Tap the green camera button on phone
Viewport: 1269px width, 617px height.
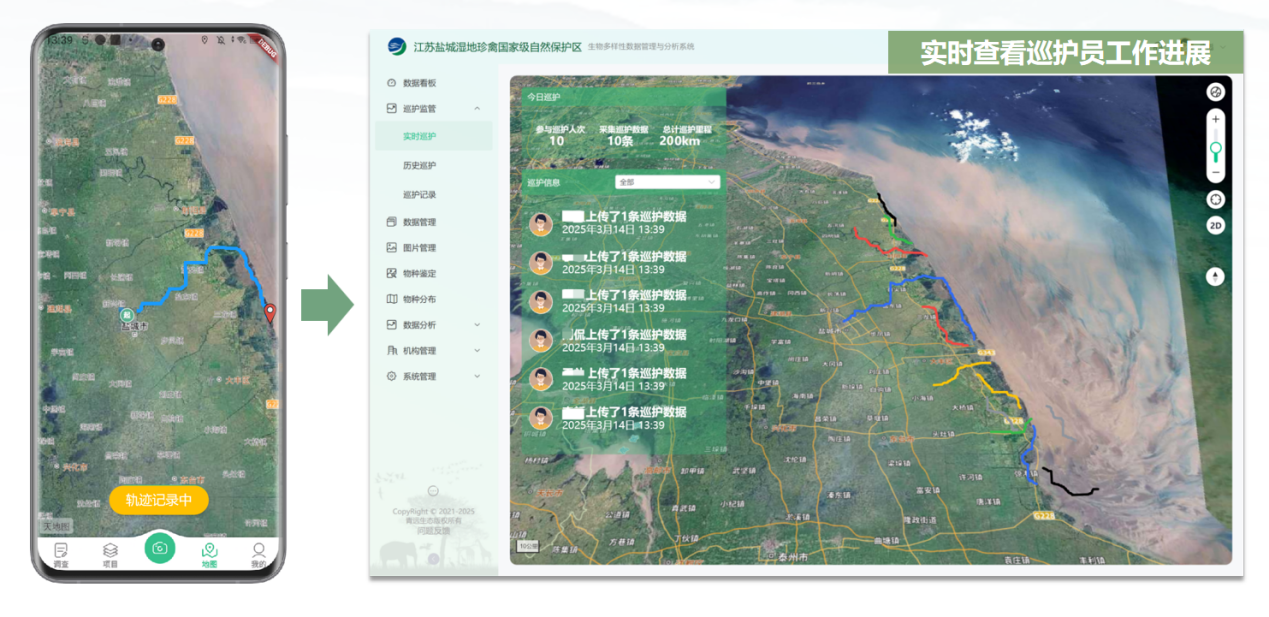159,548
